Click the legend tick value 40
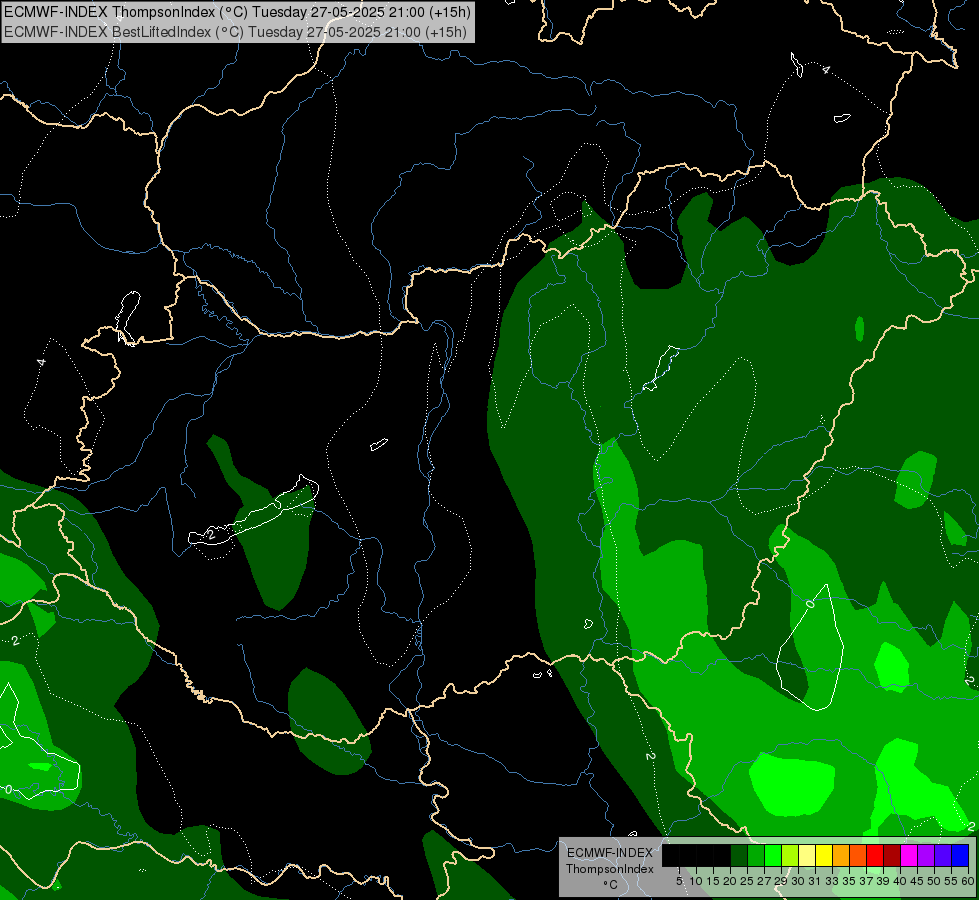979x900 pixels. pos(900,881)
